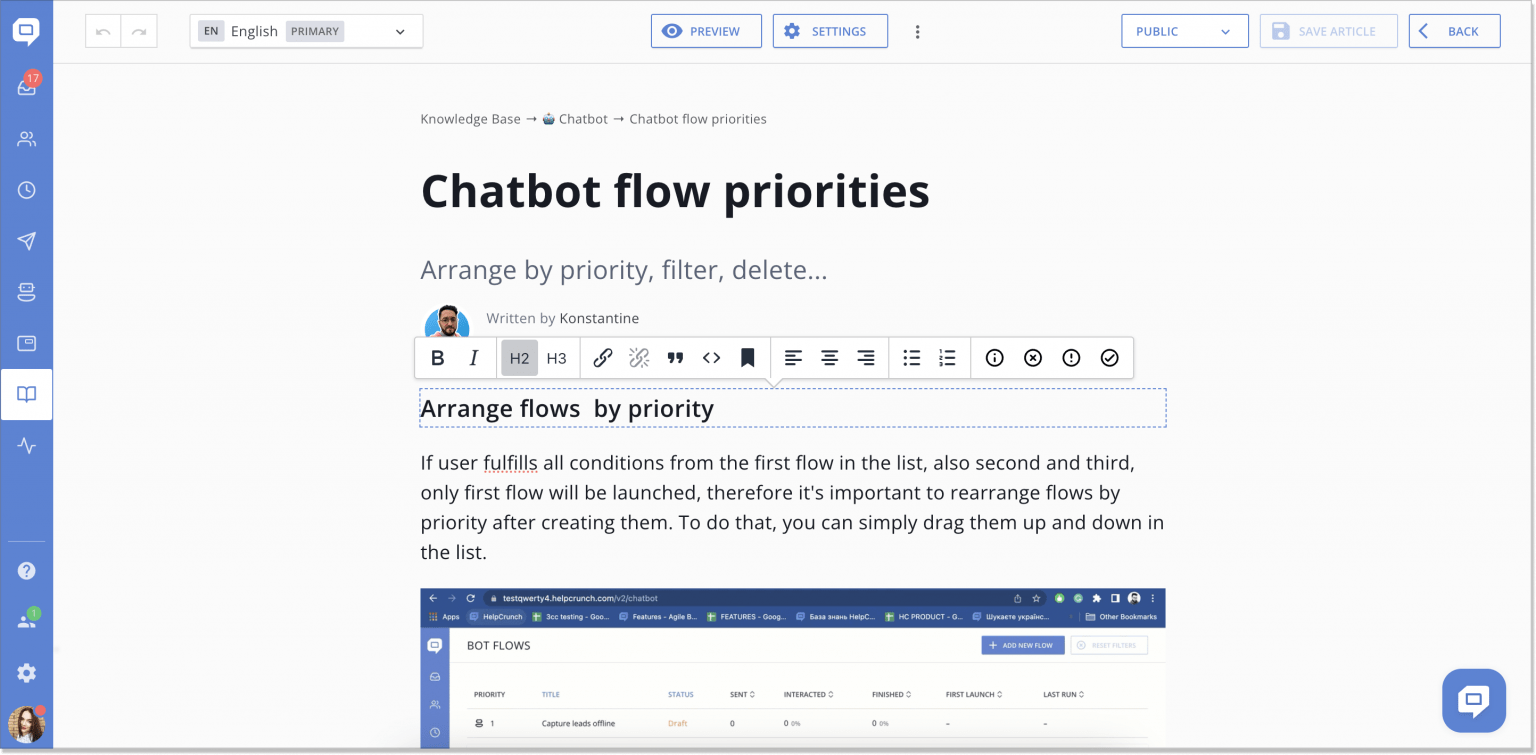Open the Contacts section in the sidebar
The width and height of the screenshot is (1536, 755).
pos(27,139)
